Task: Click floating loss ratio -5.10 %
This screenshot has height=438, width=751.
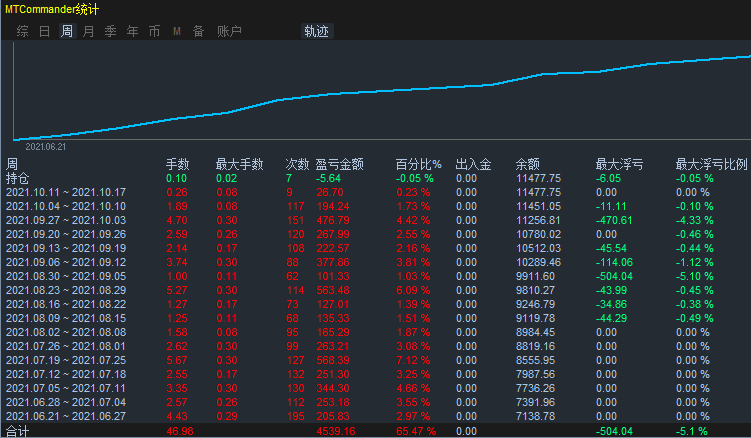Action: 695,276
